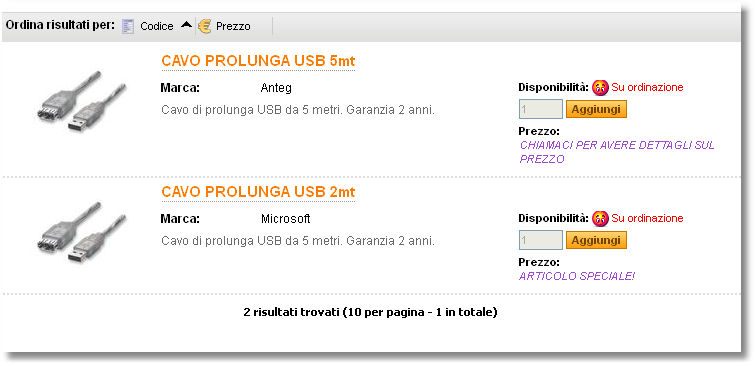Screen dimensions: 755x366
Task: Click the ARTICOLO SPECIALE! price note
Action: click(x=577, y=276)
